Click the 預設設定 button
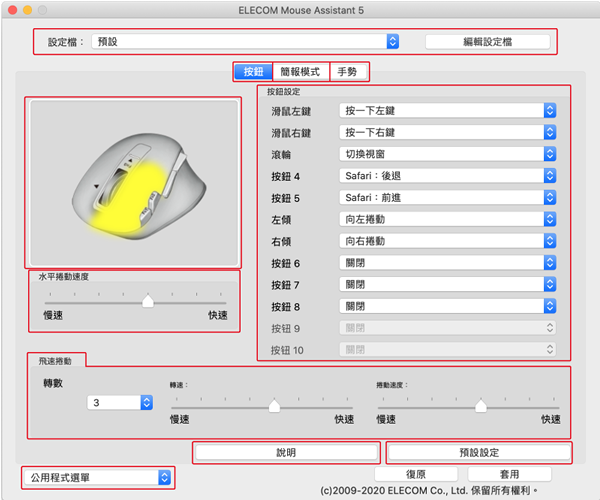Image resolution: width=600 pixels, height=500 pixels. (x=479, y=453)
